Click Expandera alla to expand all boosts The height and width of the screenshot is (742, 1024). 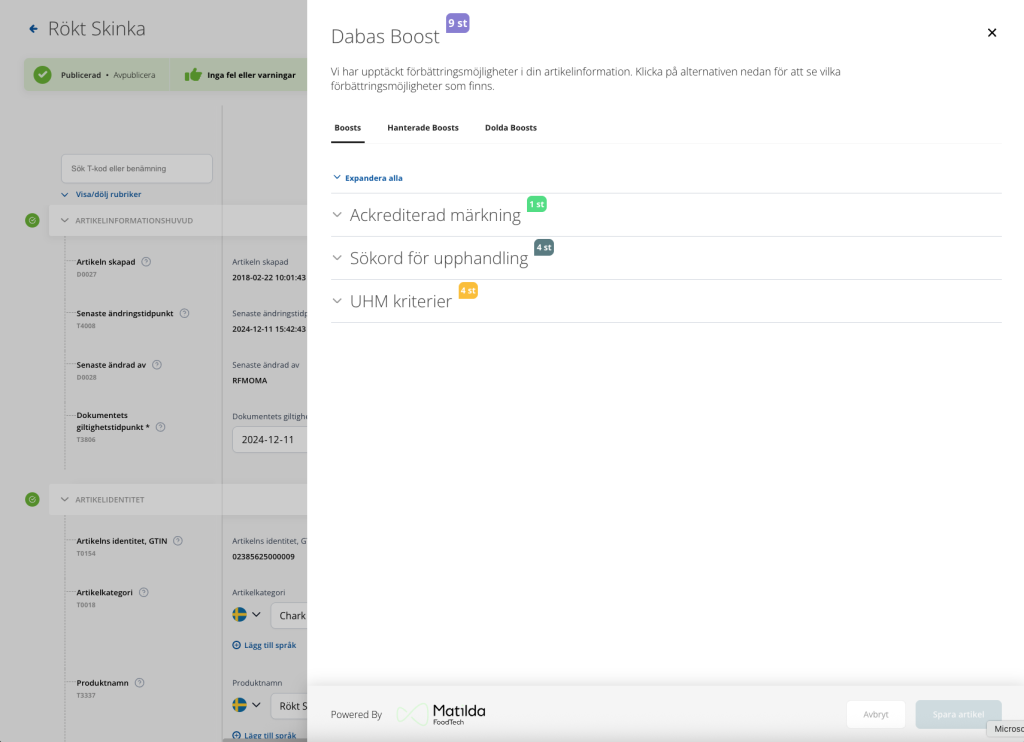368,178
